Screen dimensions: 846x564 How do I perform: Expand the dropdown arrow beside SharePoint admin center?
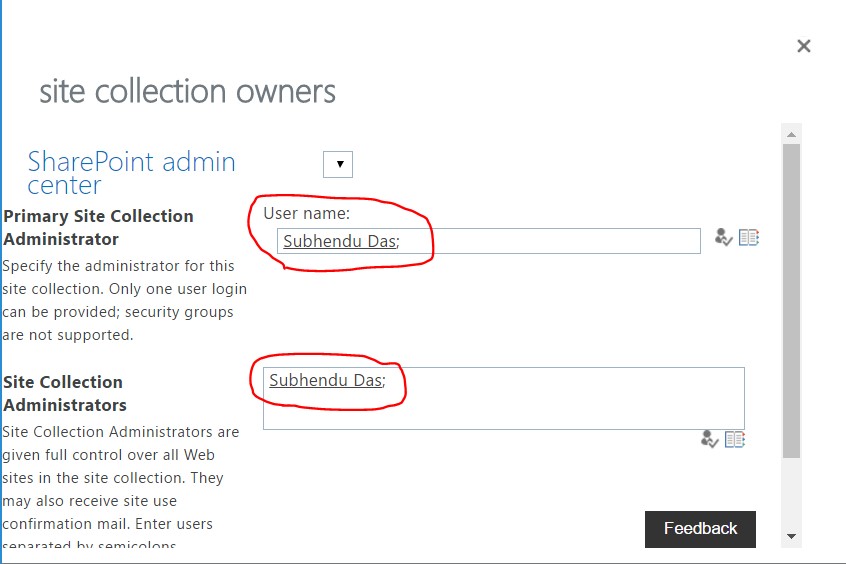338,164
